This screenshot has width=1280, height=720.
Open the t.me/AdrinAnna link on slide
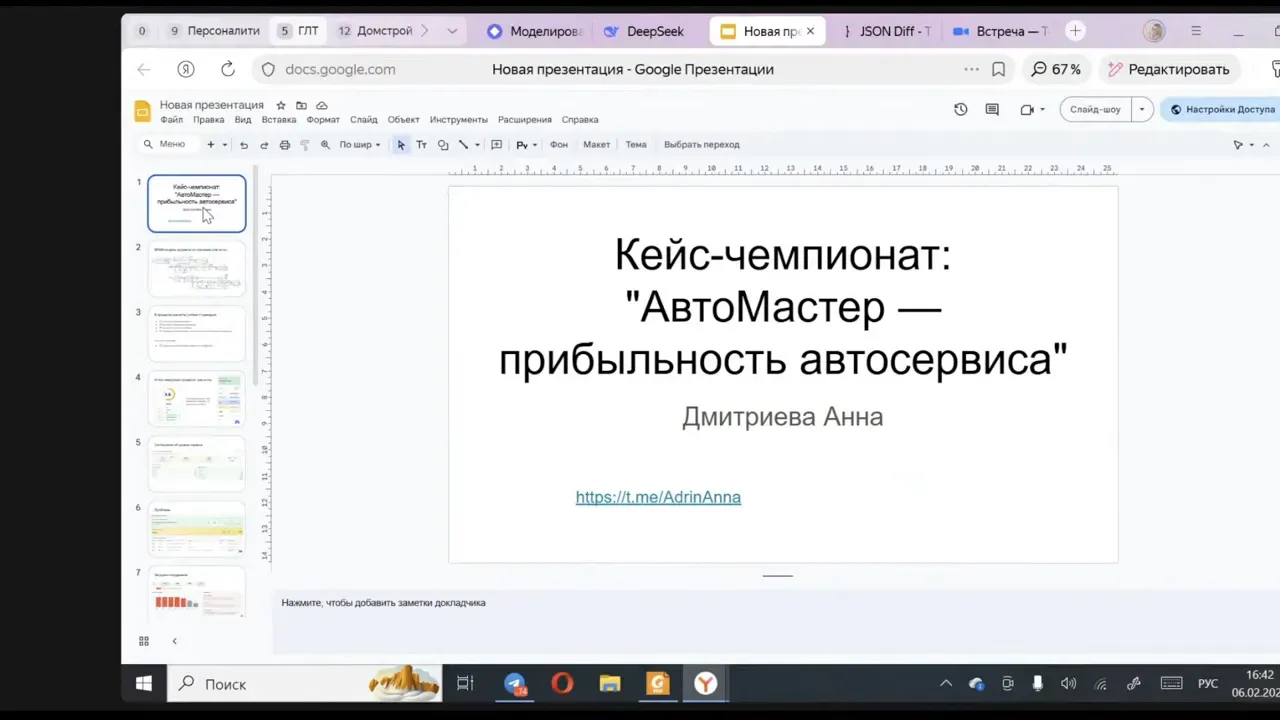[658, 497]
